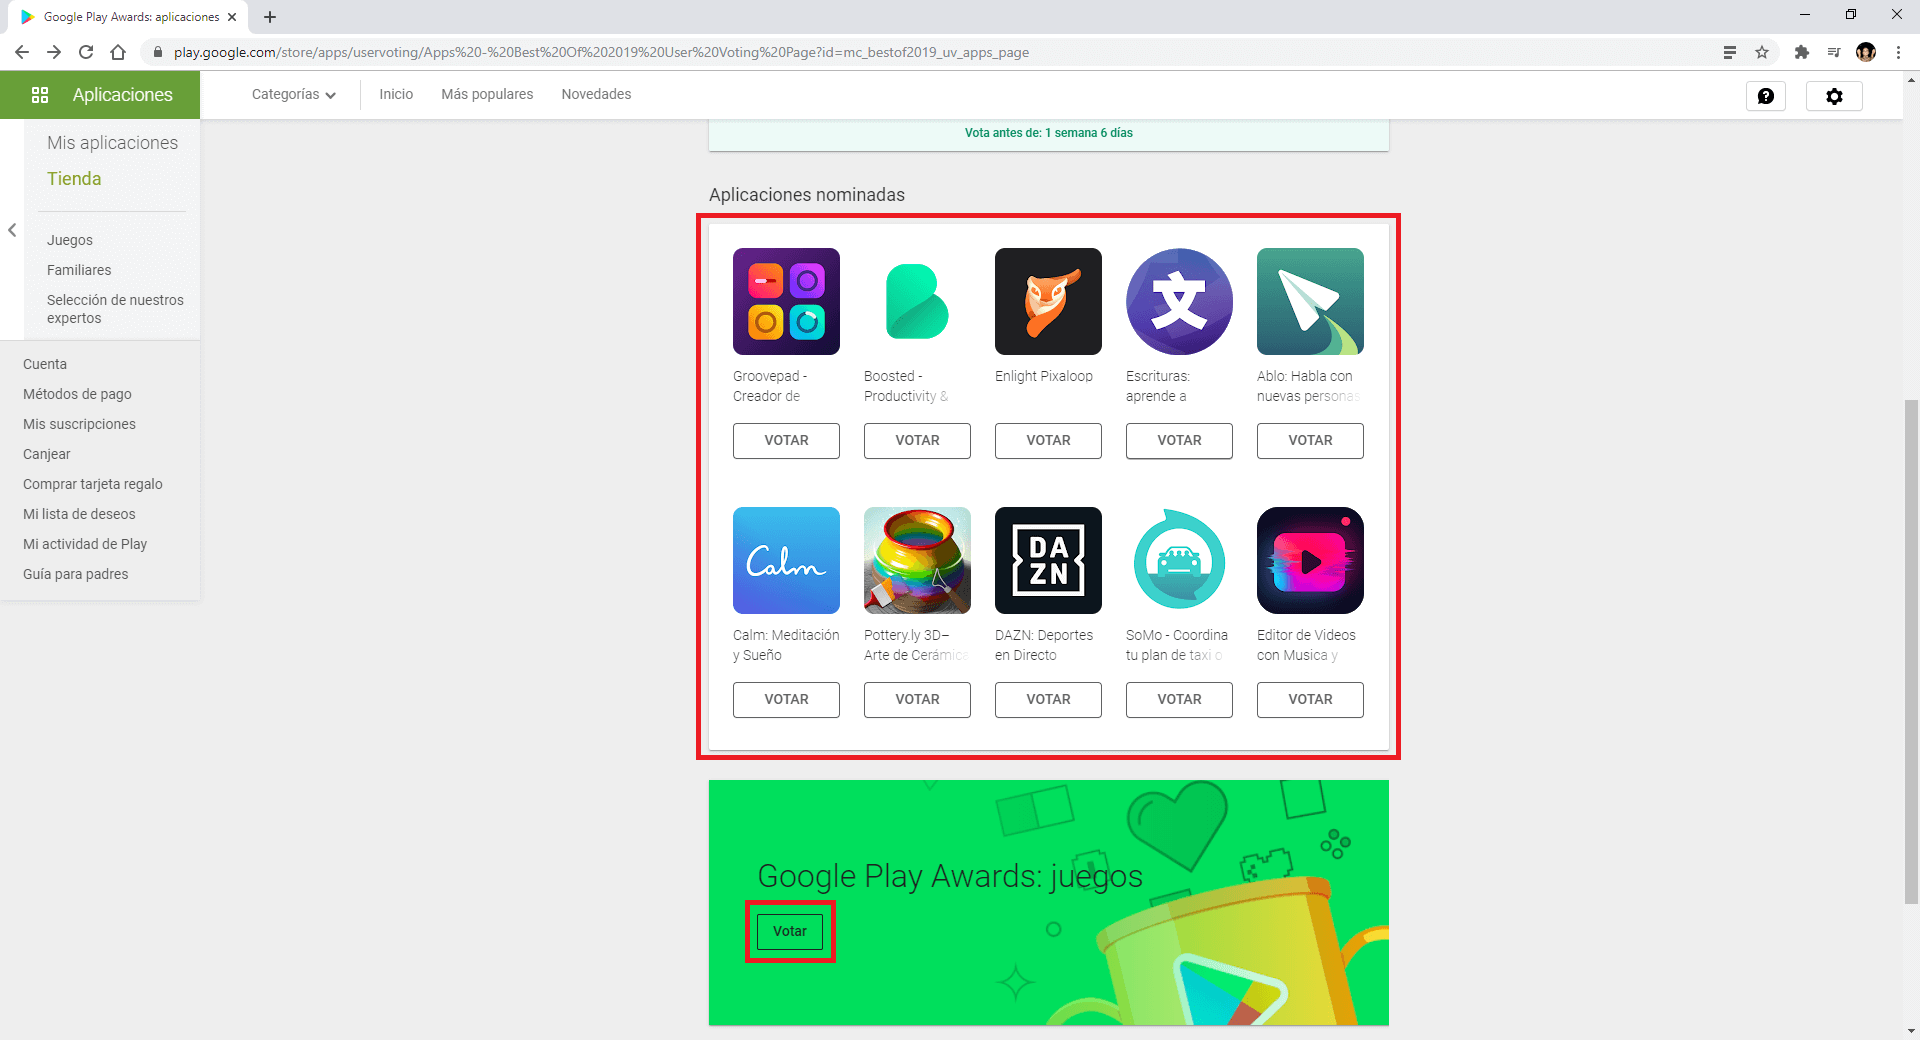Vote for Escrituras with VOTAR

1179,441
